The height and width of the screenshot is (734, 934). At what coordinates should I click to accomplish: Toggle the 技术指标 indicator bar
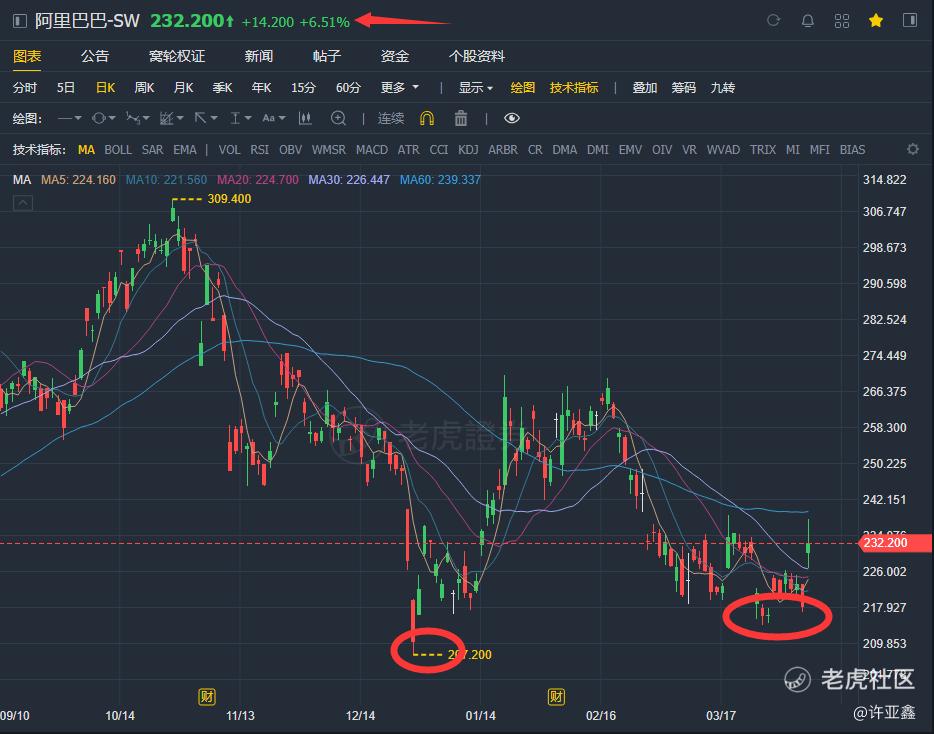(574, 88)
